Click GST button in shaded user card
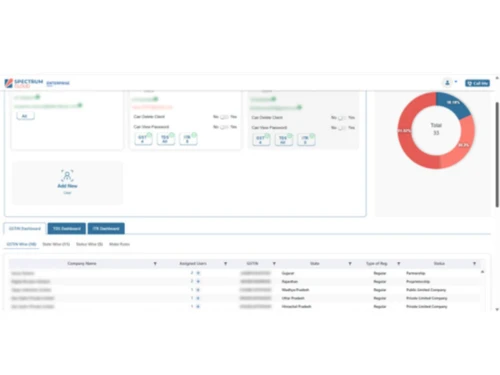This screenshot has width=500, height=375. 261,140
